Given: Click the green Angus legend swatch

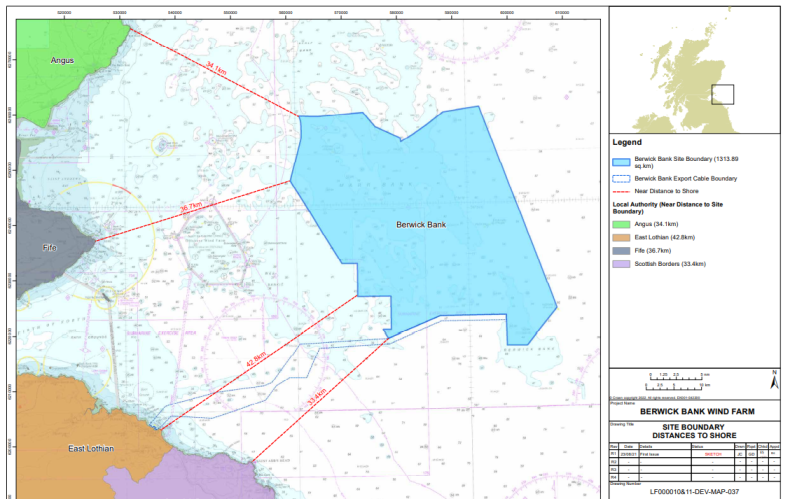Looking at the screenshot, I should [x=622, y=224].
